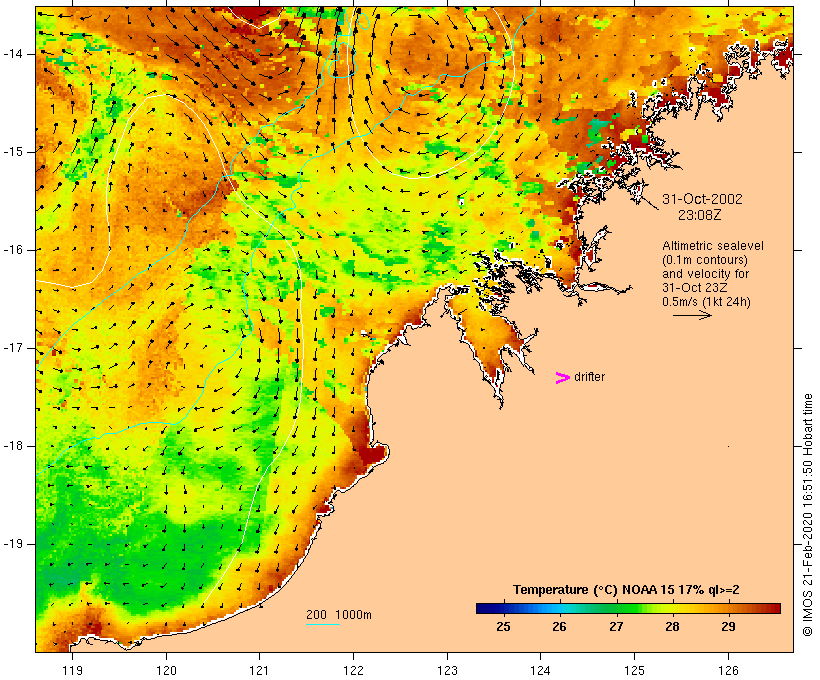Click longitude axis label 125
Viewport: 820px width, 680px height.
pos(634,670)
